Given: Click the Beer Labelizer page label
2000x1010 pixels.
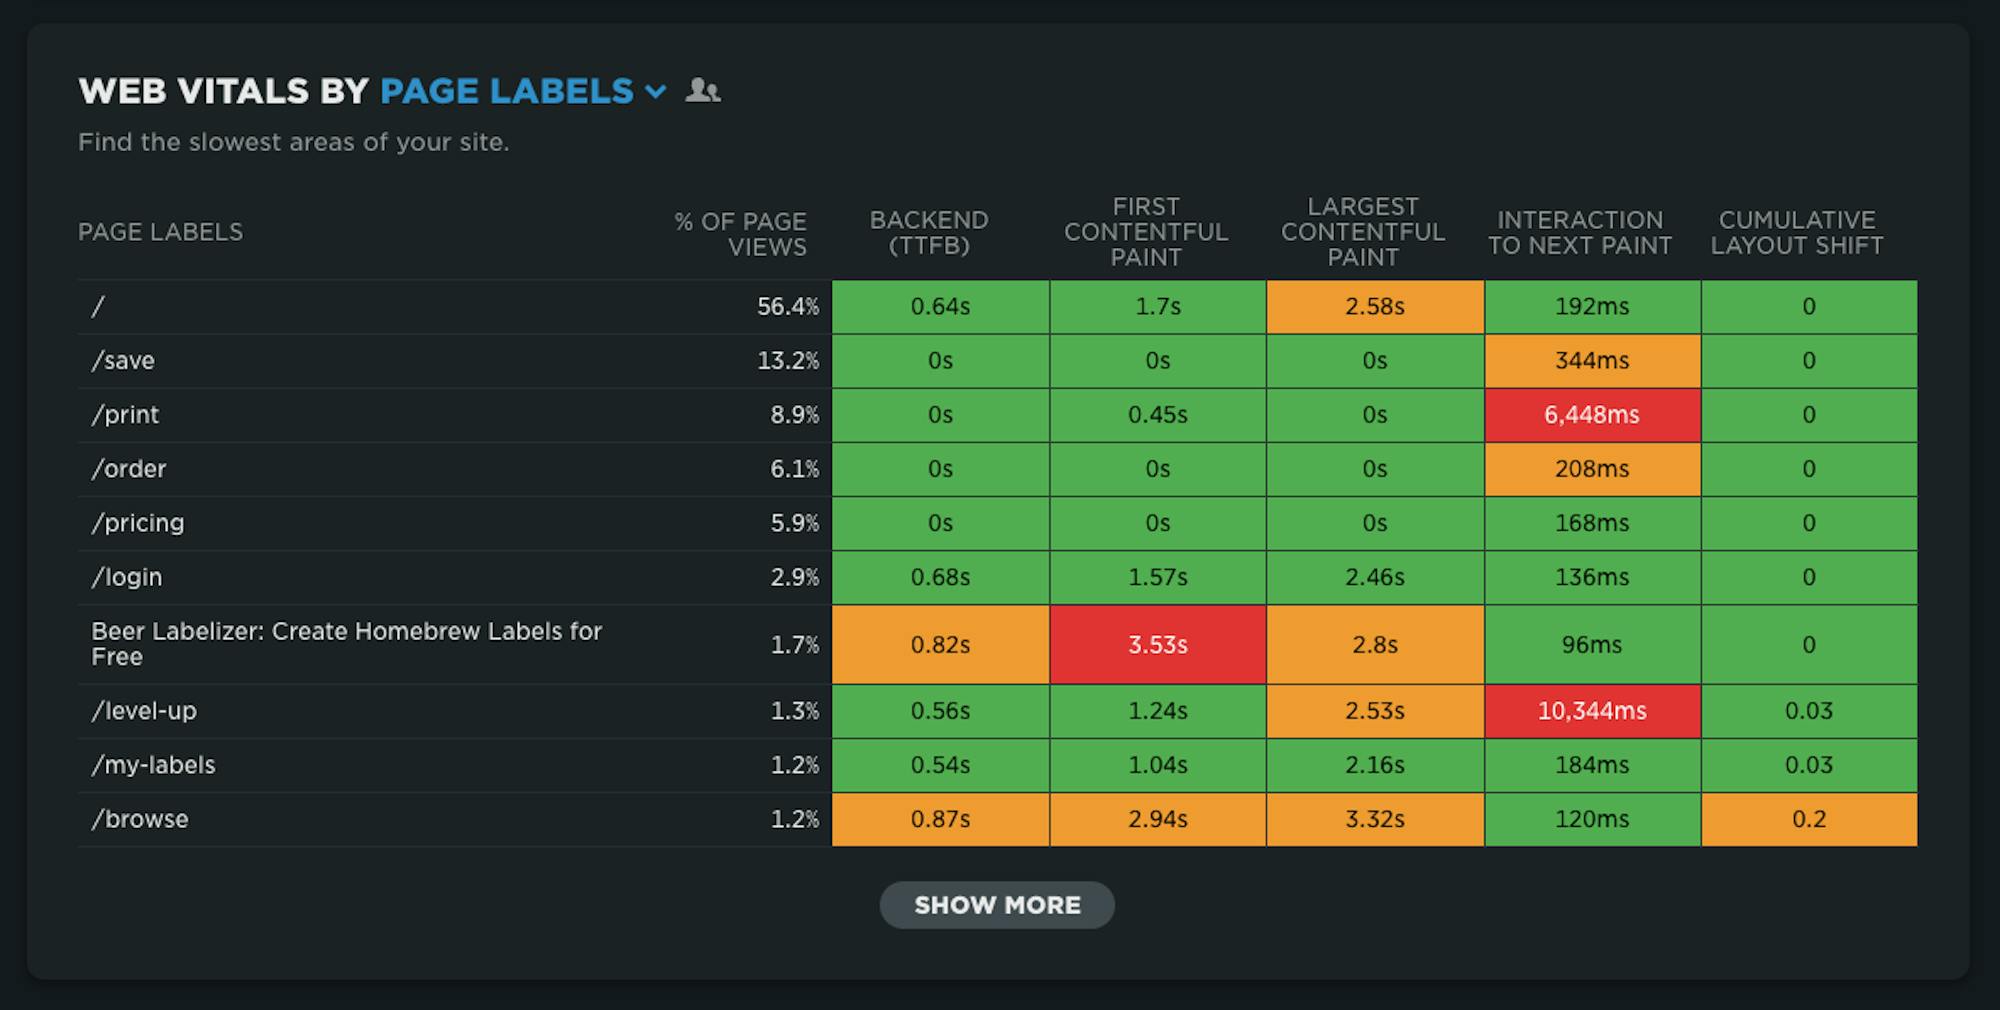Looking at the screenshot, I should pyautogui.click(x=346, y=644).
